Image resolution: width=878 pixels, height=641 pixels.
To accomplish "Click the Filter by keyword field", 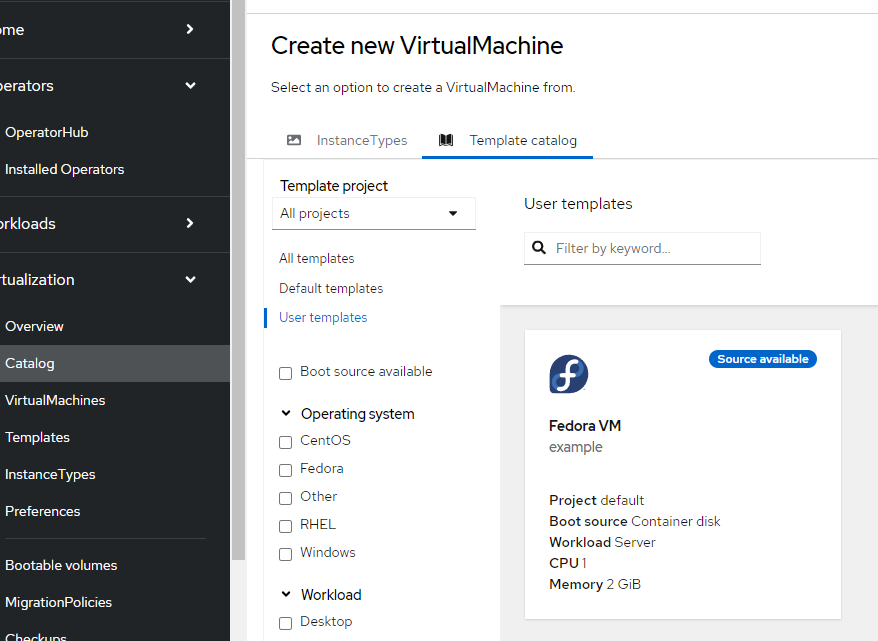I will click(x=650, y=248).
